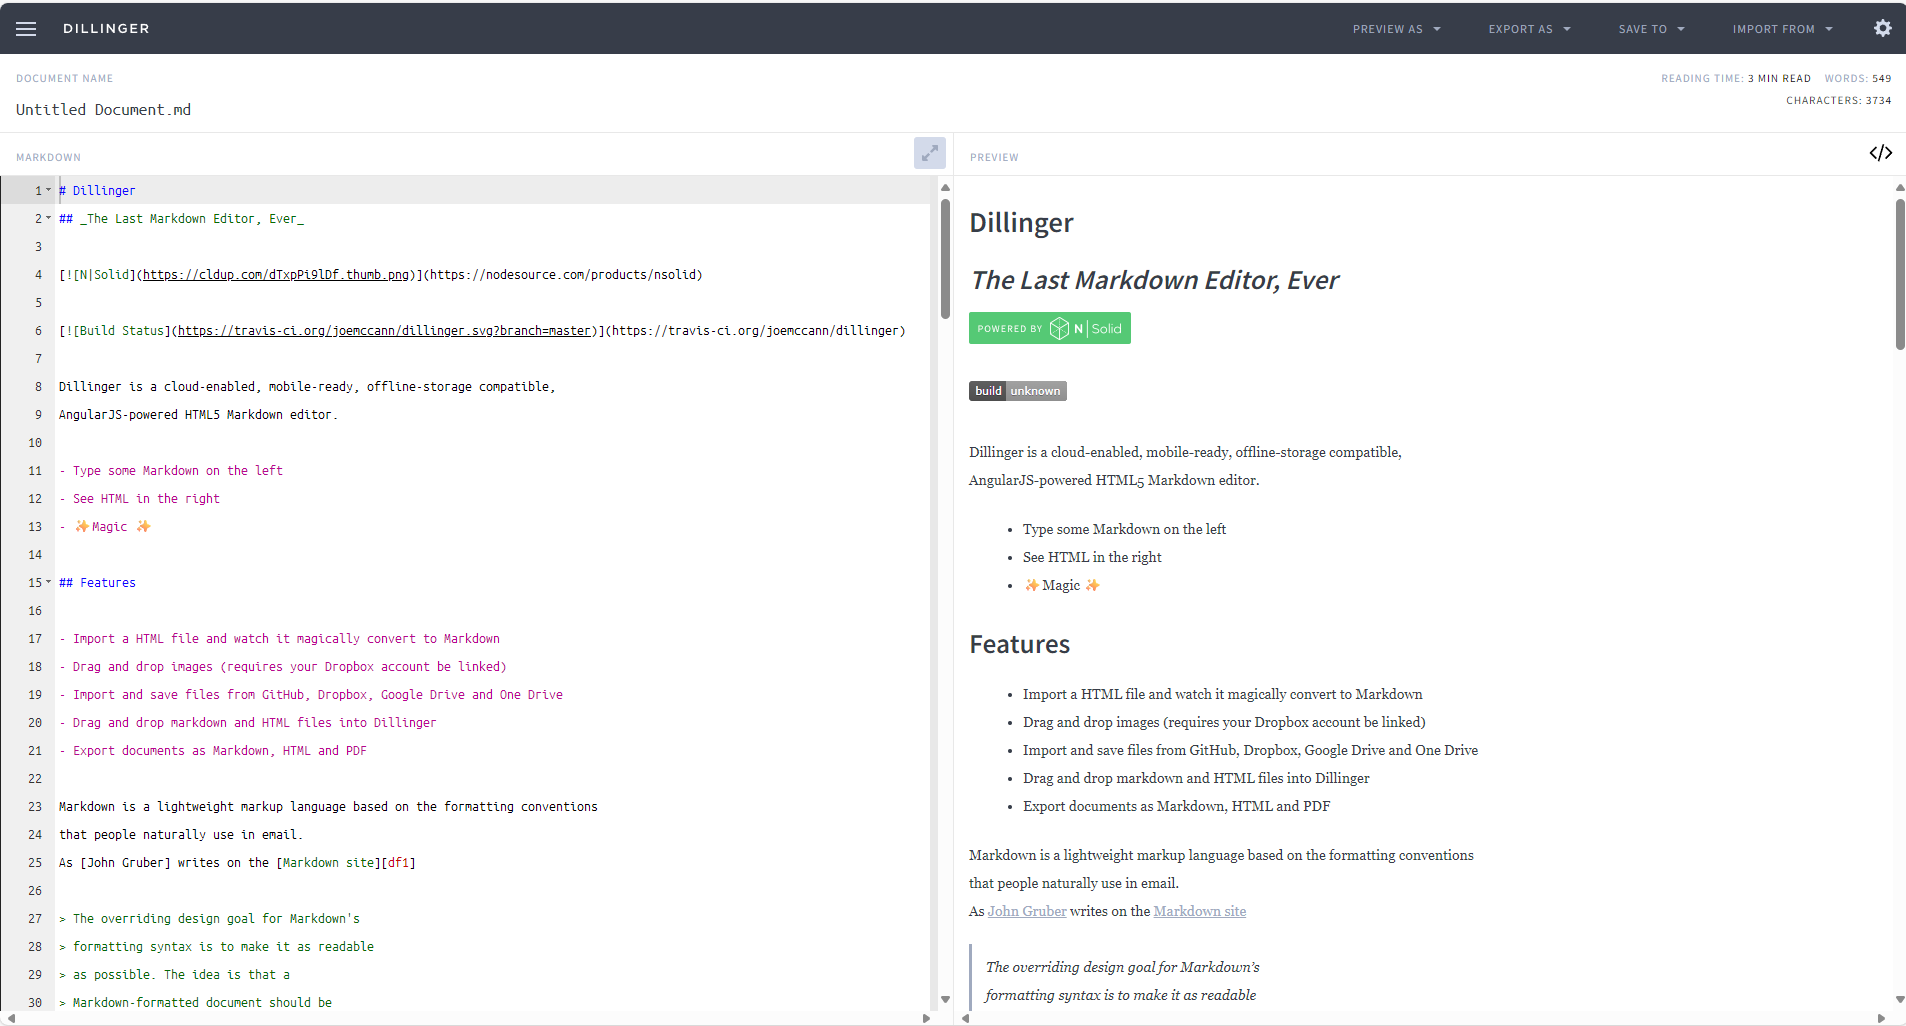Viewport: 1906px width, 1026px height.
Task: Click the markdown editor vertical scrollbar thumb
Action: (x=945, y=258)
